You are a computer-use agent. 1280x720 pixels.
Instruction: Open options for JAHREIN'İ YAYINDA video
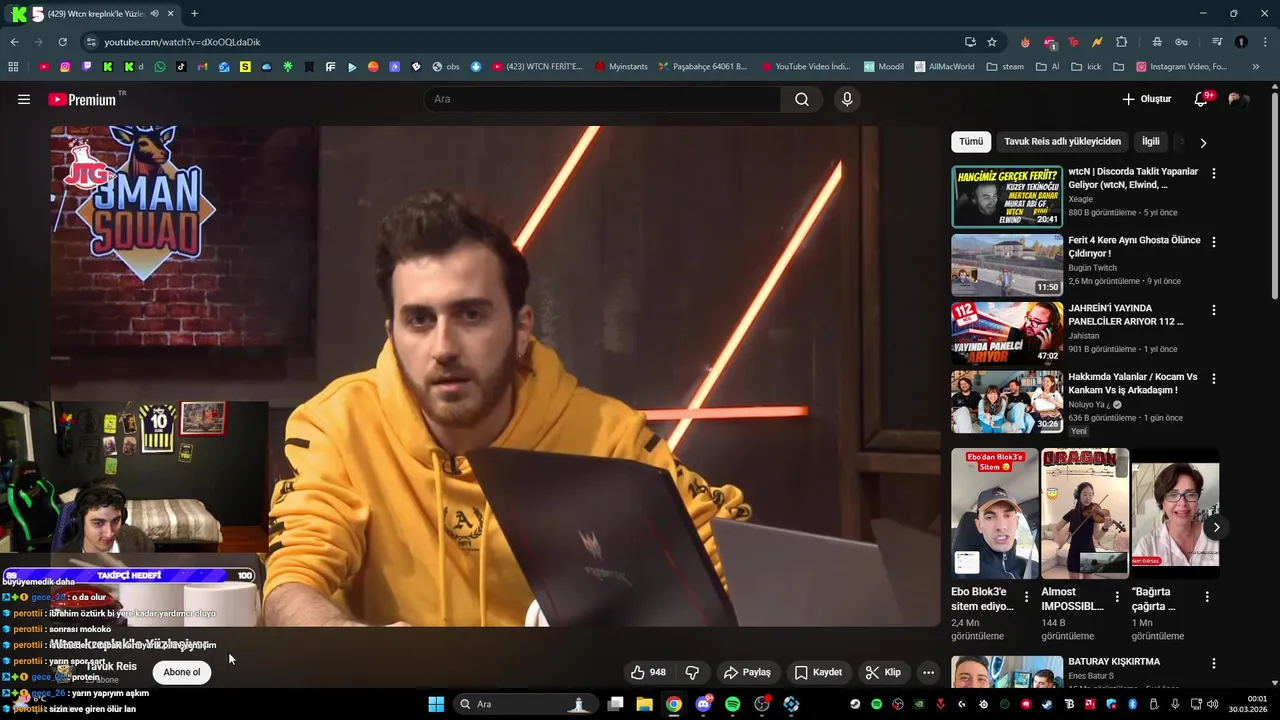[x=1214, y=310]
